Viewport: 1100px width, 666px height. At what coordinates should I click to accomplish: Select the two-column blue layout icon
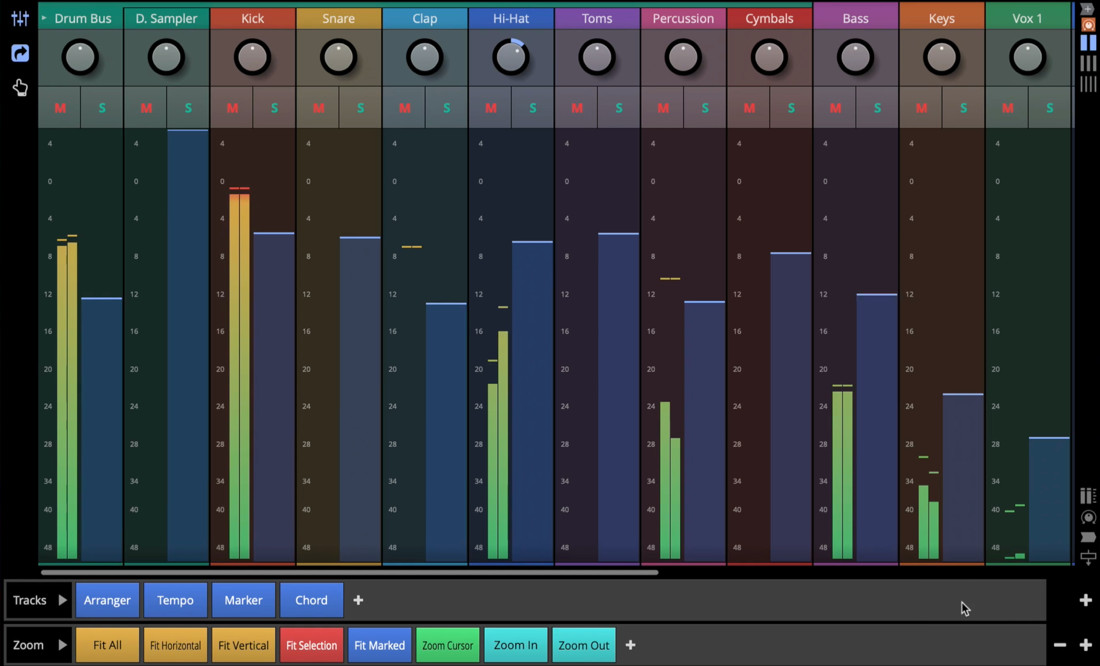point(1088,43)
